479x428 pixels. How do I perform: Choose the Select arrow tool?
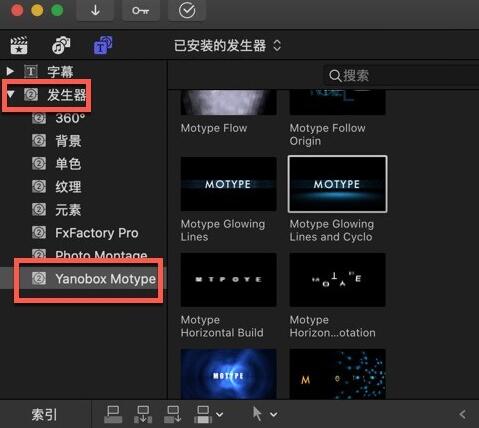[x=257, y=414]
